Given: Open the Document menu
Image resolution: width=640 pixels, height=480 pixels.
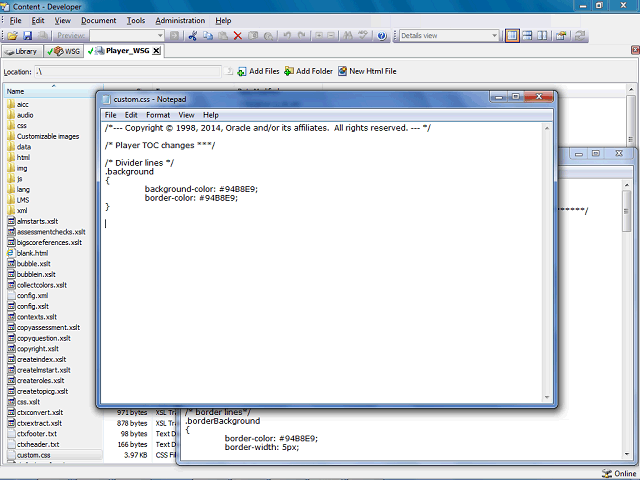Looking at the screenshot, I should click(98, 20).
